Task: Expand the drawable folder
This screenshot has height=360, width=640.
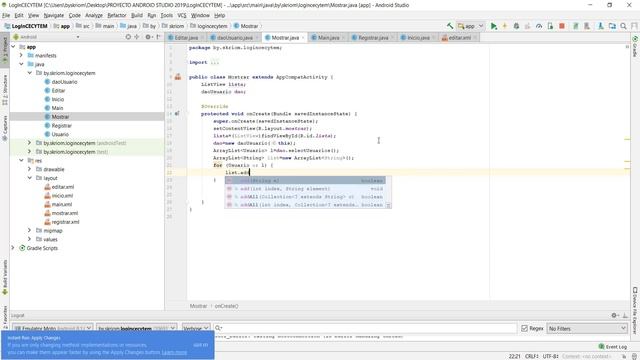Action: [x=29, y=169]
